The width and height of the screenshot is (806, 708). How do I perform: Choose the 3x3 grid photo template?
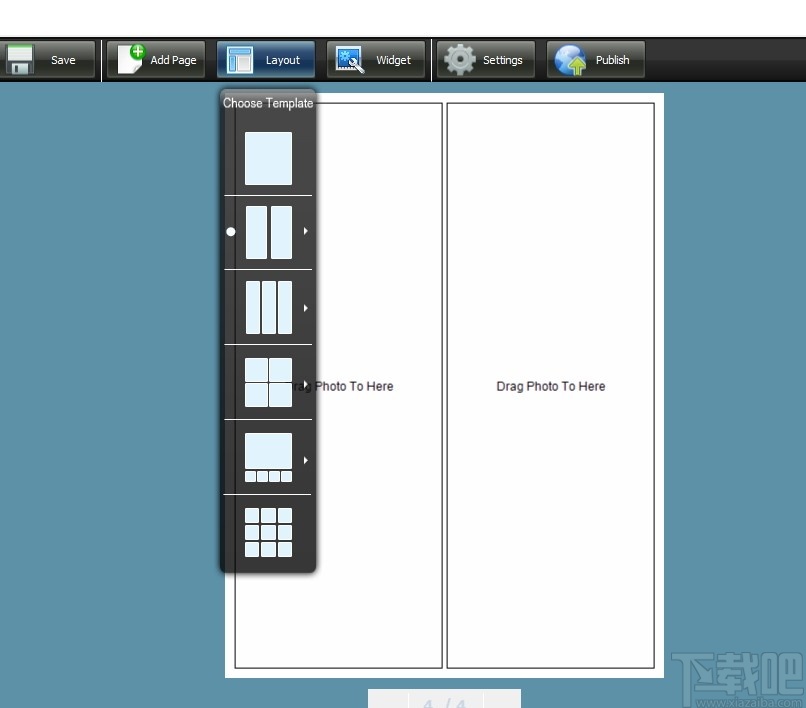pos(267,531)
